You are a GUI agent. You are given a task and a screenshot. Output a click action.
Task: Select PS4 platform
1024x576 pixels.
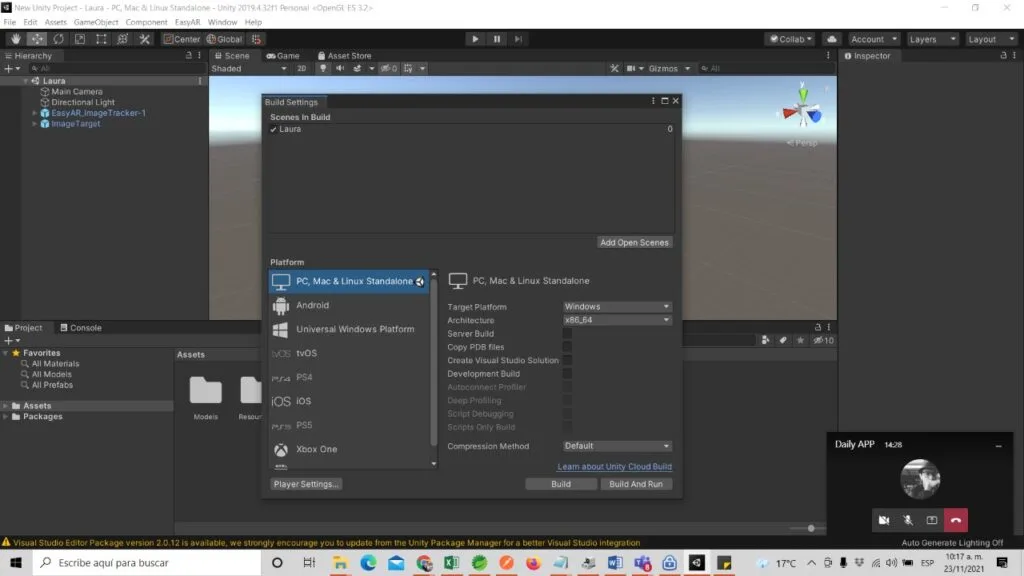tap(349, 377)
